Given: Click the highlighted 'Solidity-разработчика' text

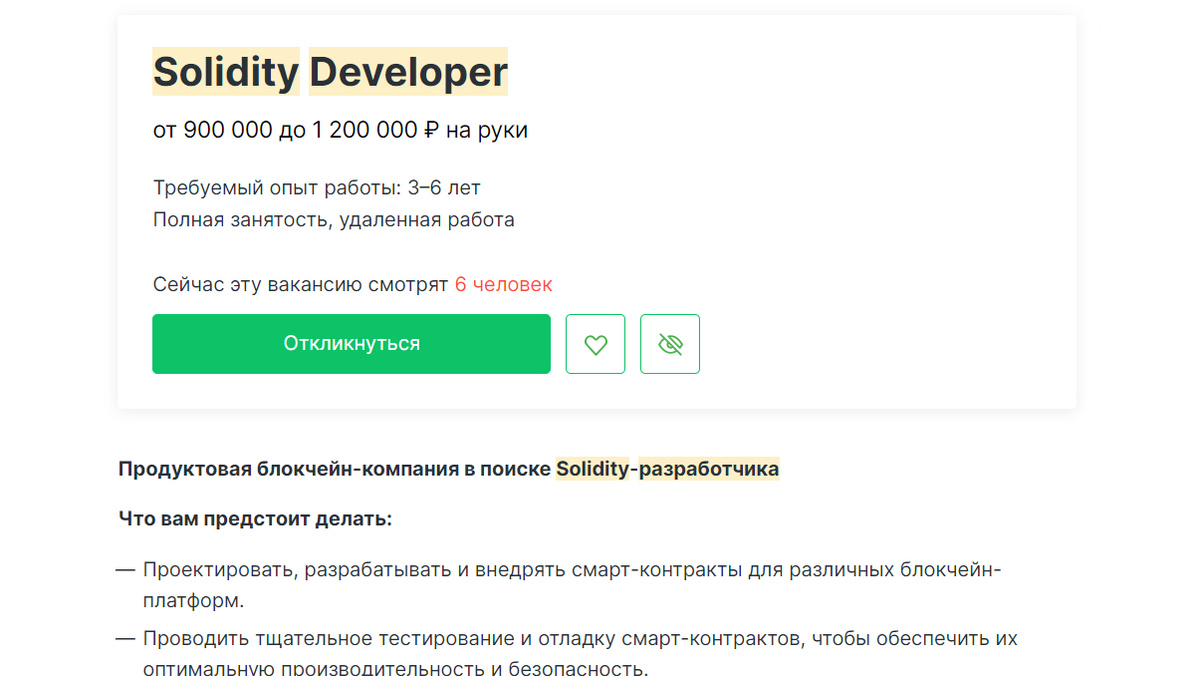Looking at the screenshot, I should tap(668, 467).
